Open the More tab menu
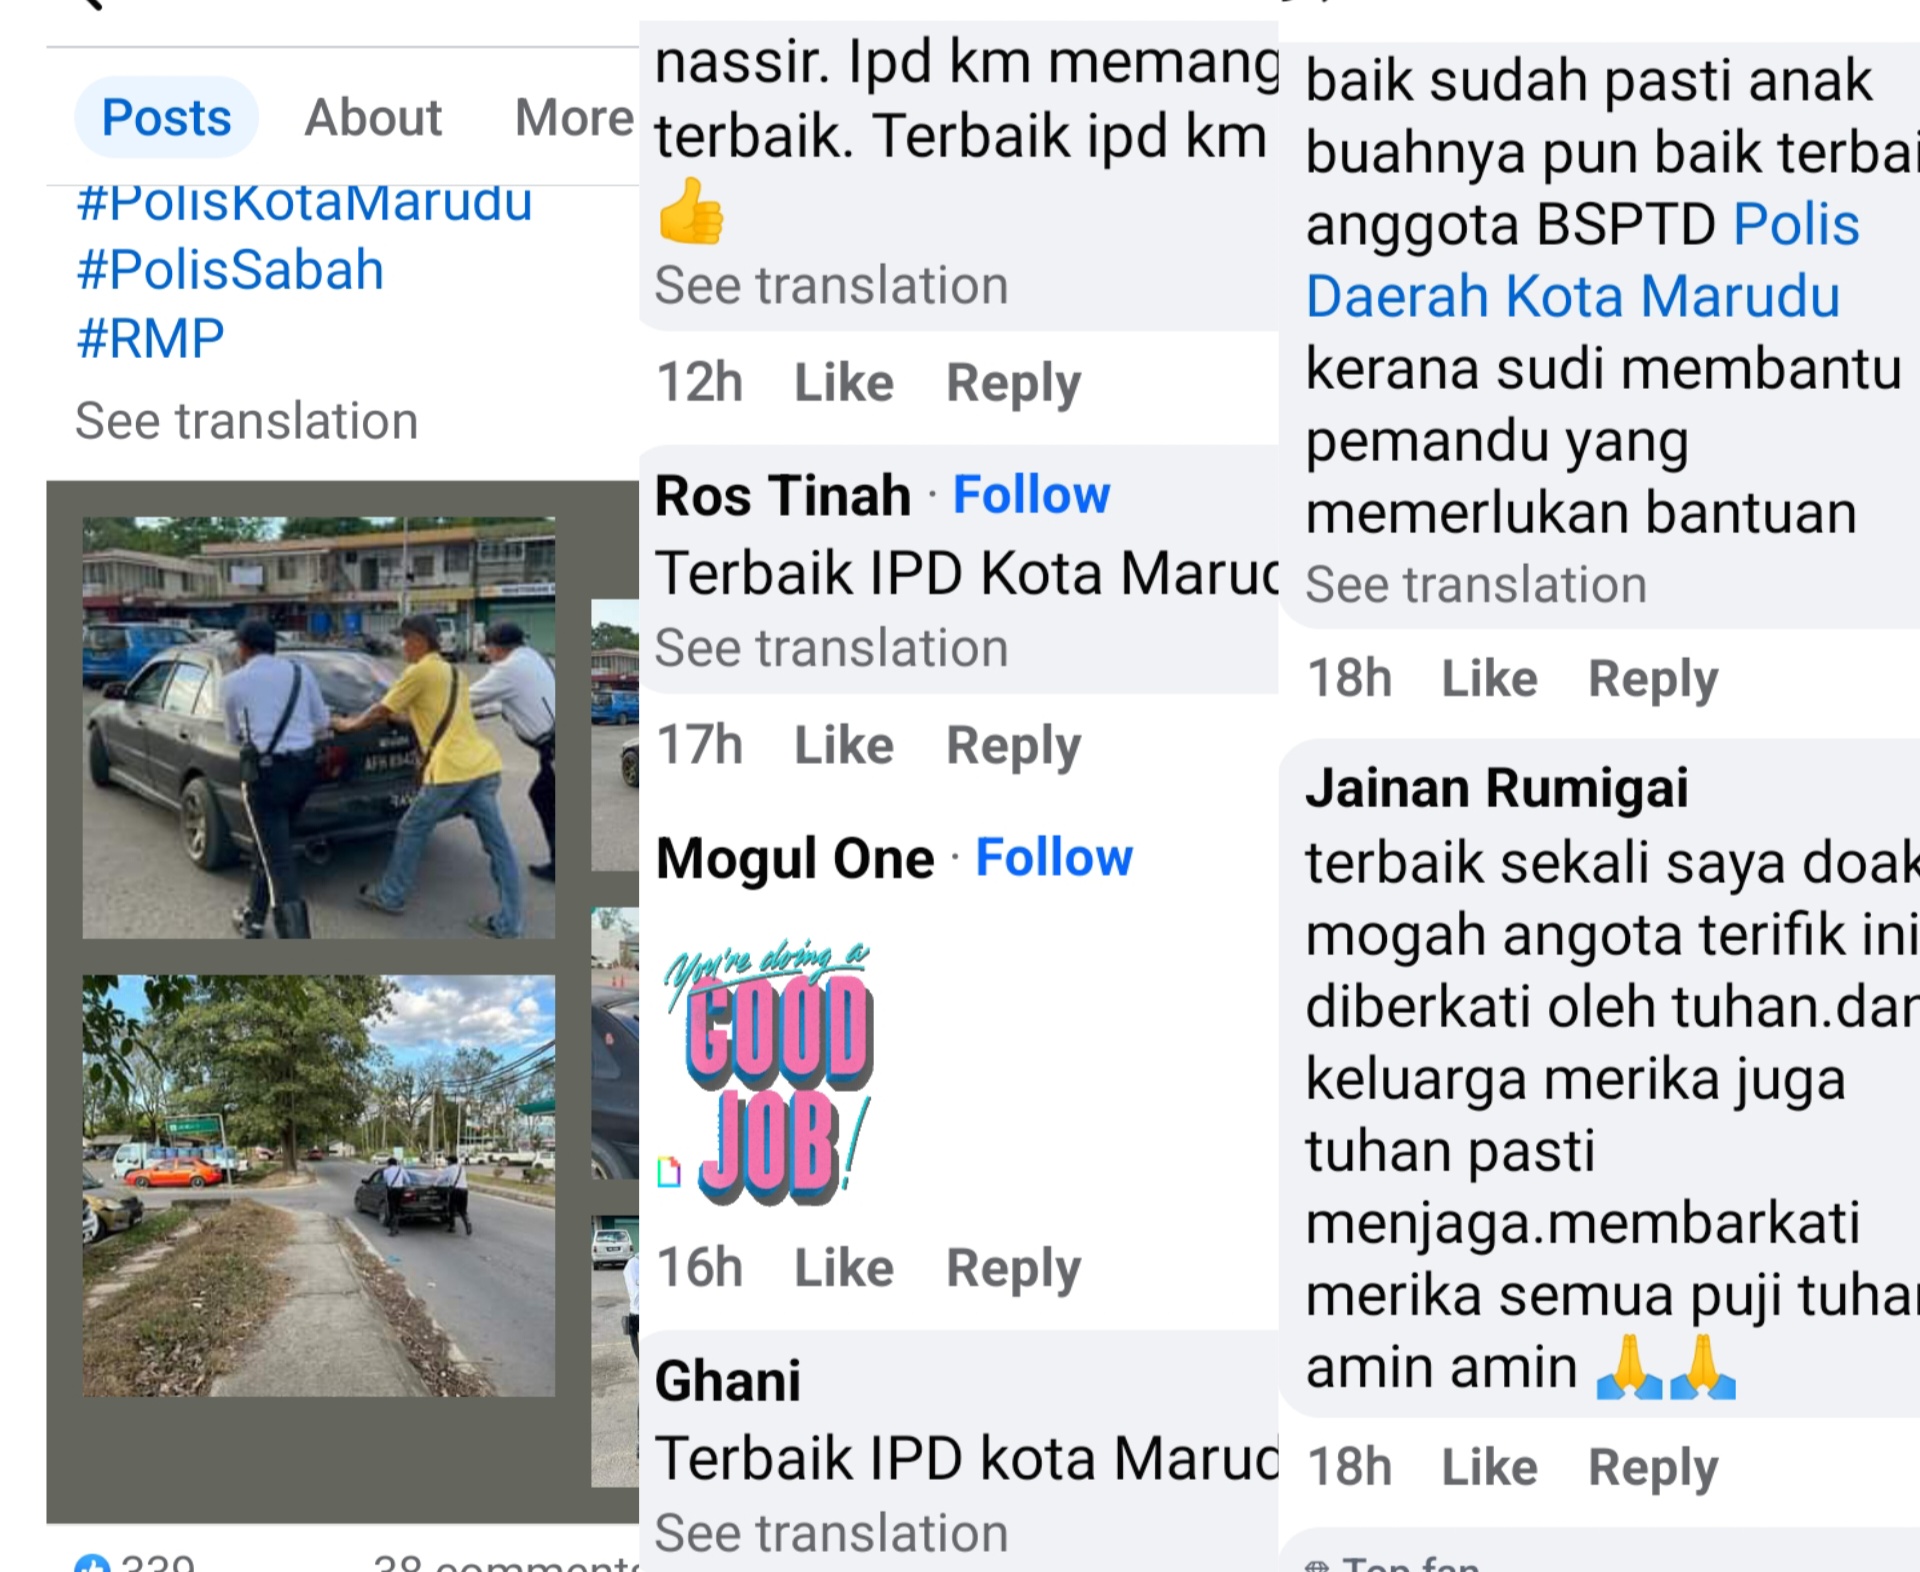Screen dimensions: 1920x1572 point(574,117)
